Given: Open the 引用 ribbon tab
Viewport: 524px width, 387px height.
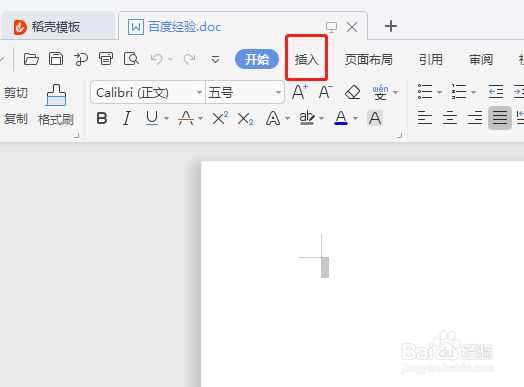Looking at the screenshot, I should 431,59.
